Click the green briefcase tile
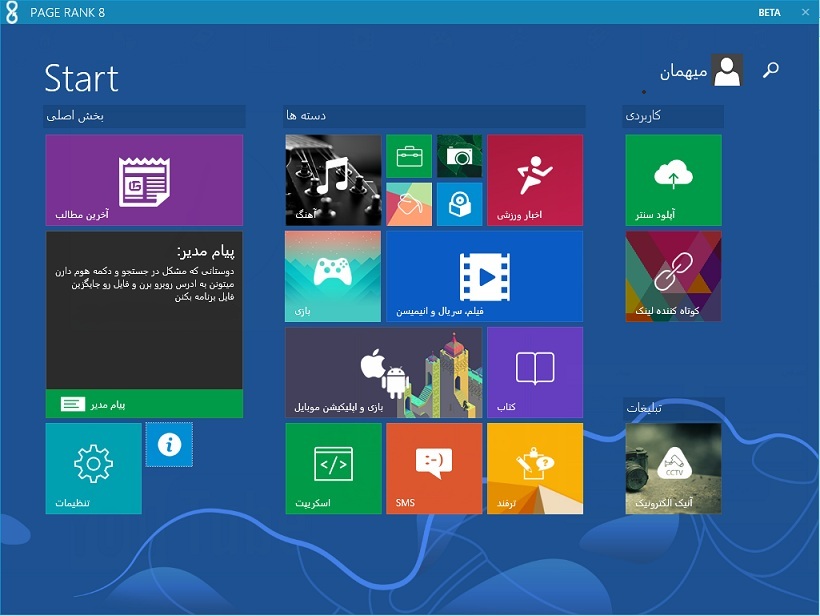Viewport: 820px width, 616px height. [x=409, y=156]
